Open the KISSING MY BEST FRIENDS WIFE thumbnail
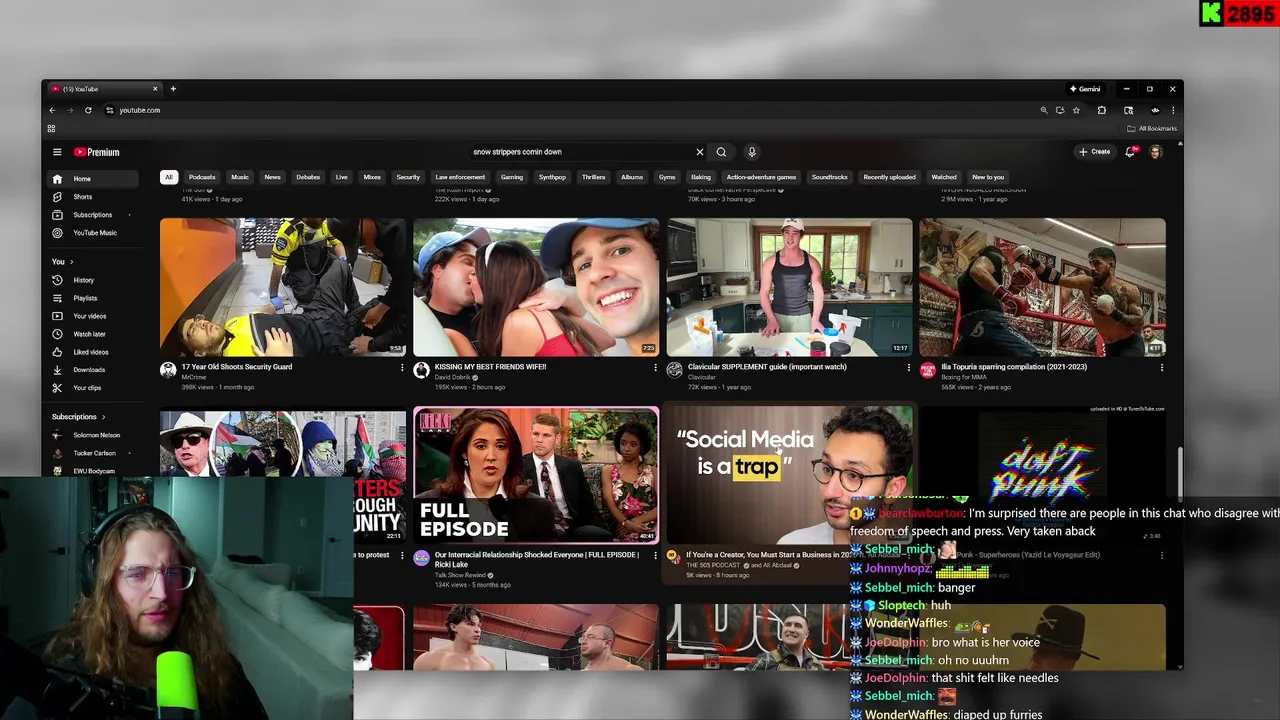This screenshot has height=720, width=1280. click(536, 287)
